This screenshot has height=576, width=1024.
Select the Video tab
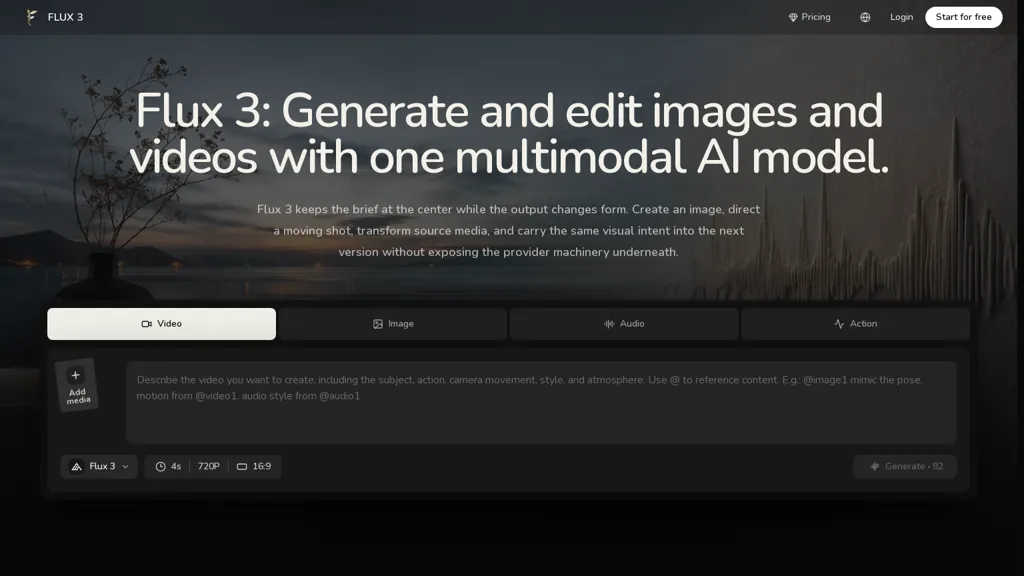point(161,324)
